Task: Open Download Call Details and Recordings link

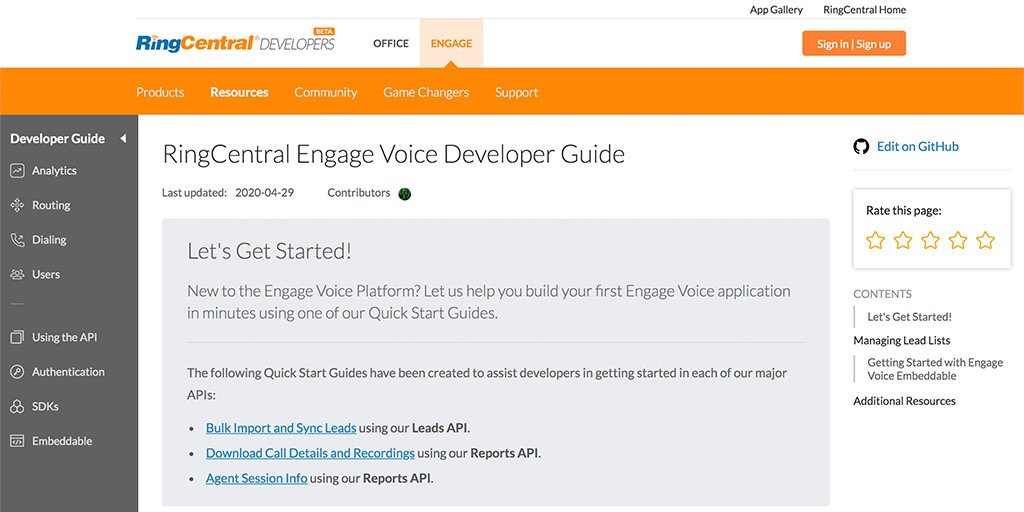Action: (x=310, y=453)
